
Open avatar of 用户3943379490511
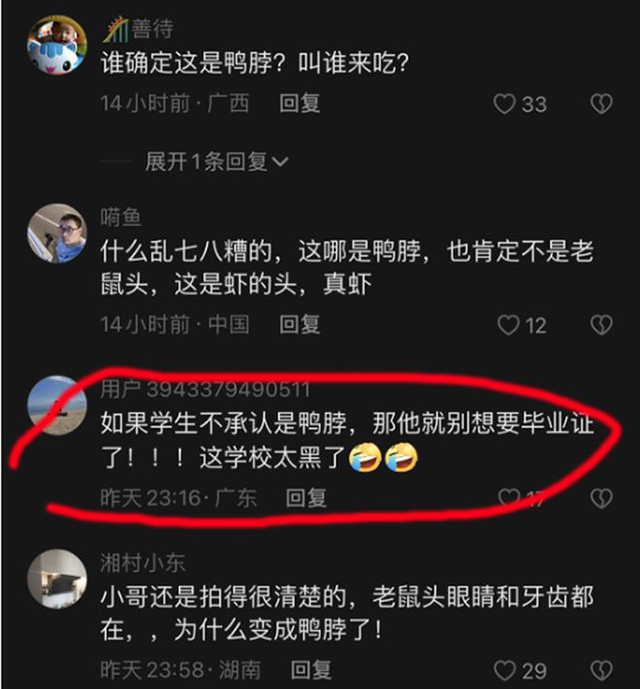[x=57, y=405]
